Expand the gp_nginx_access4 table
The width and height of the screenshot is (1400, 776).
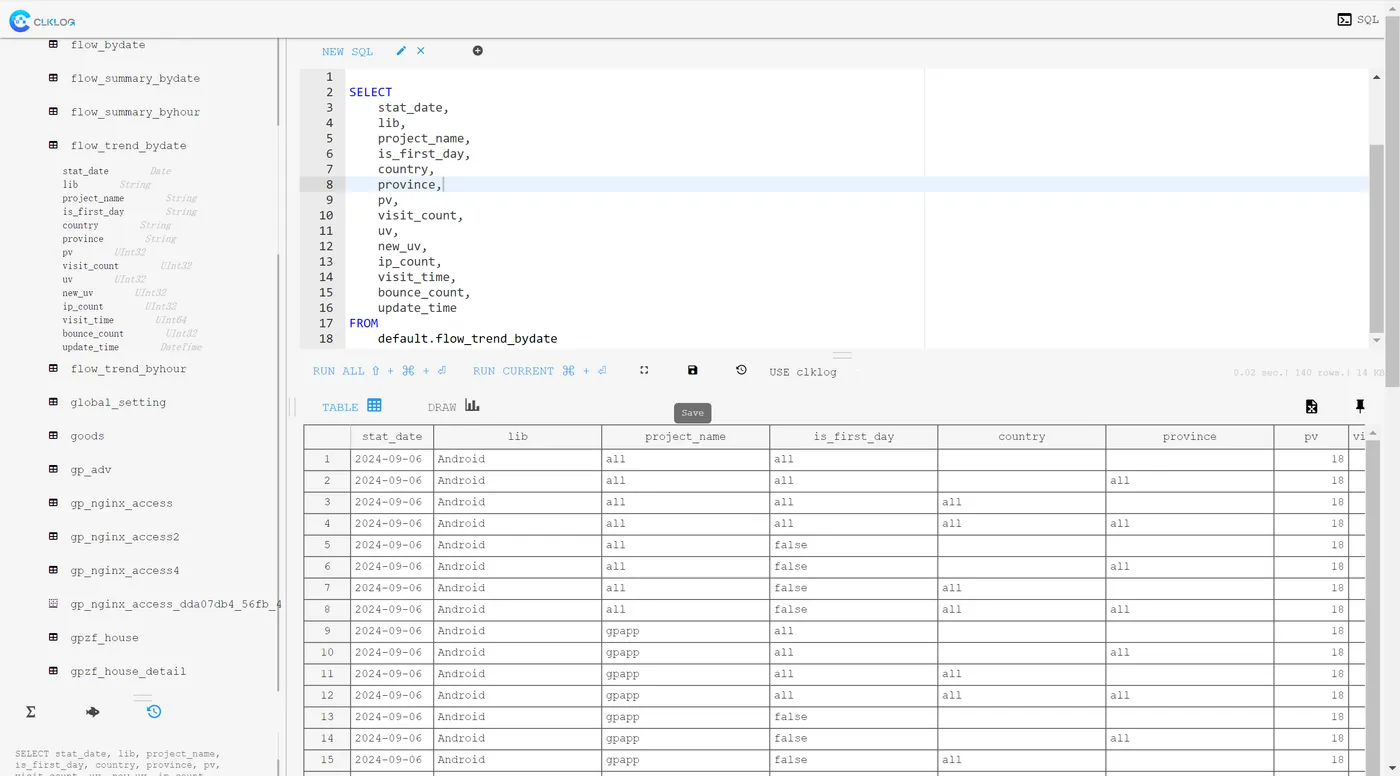point(125,570)
